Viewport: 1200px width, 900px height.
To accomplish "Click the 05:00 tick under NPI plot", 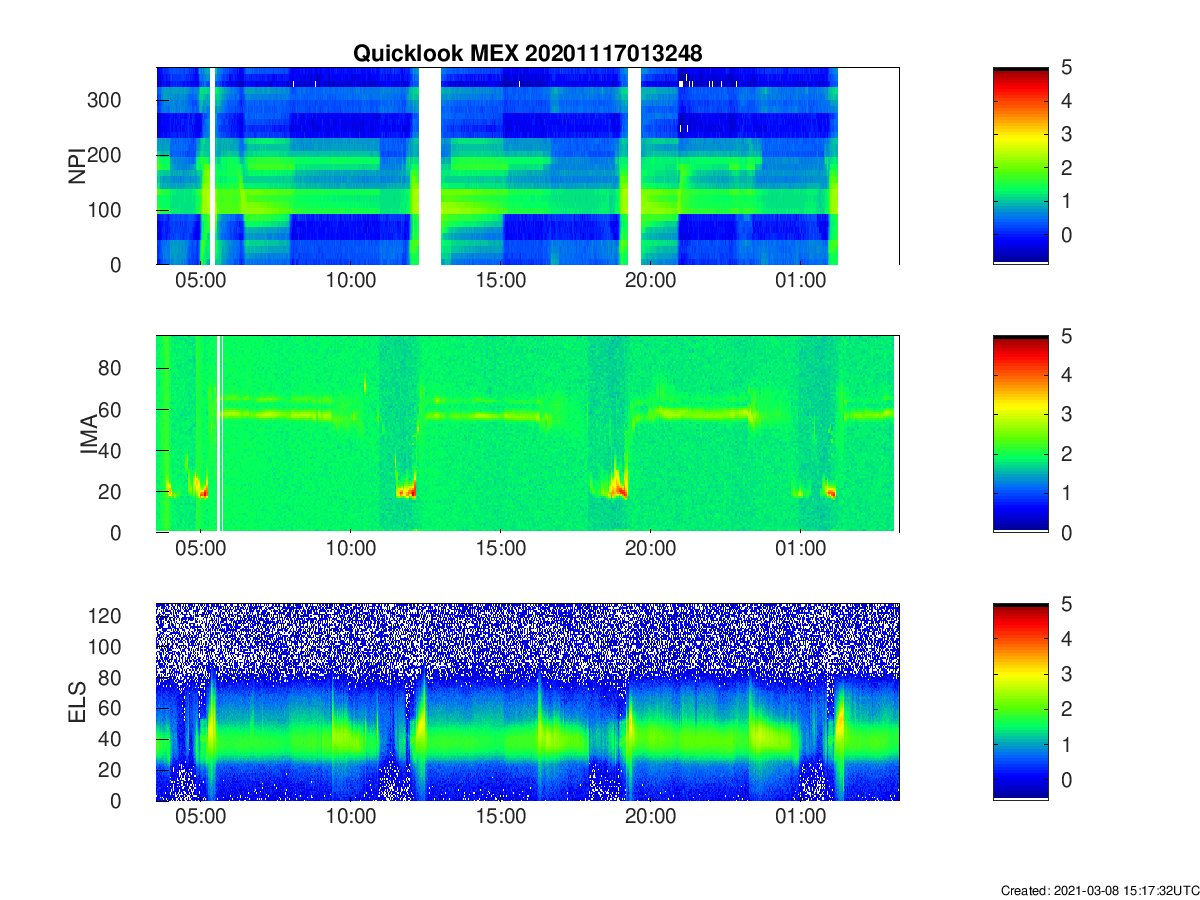I will [201, 281].
